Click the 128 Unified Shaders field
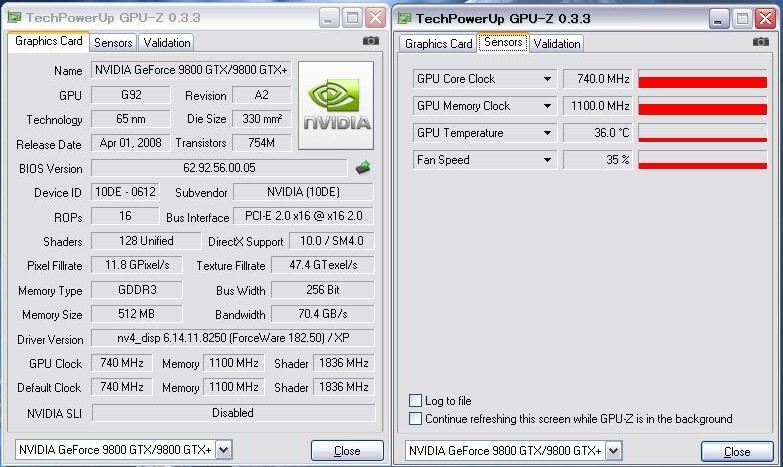This screenshot has width=783, height=467. (x=146, y=241)
